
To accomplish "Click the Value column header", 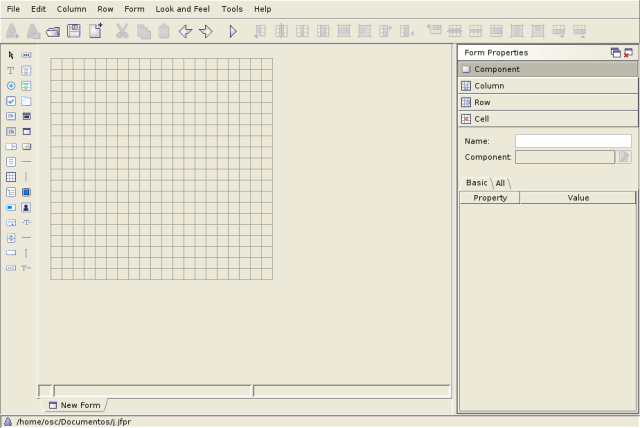I will pyautogui.click(x=578, y=198).
